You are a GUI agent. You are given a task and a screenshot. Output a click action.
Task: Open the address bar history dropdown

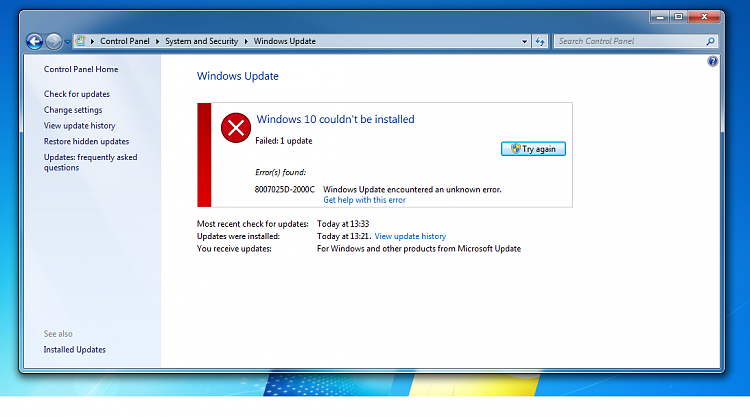(x=524, y=42)
